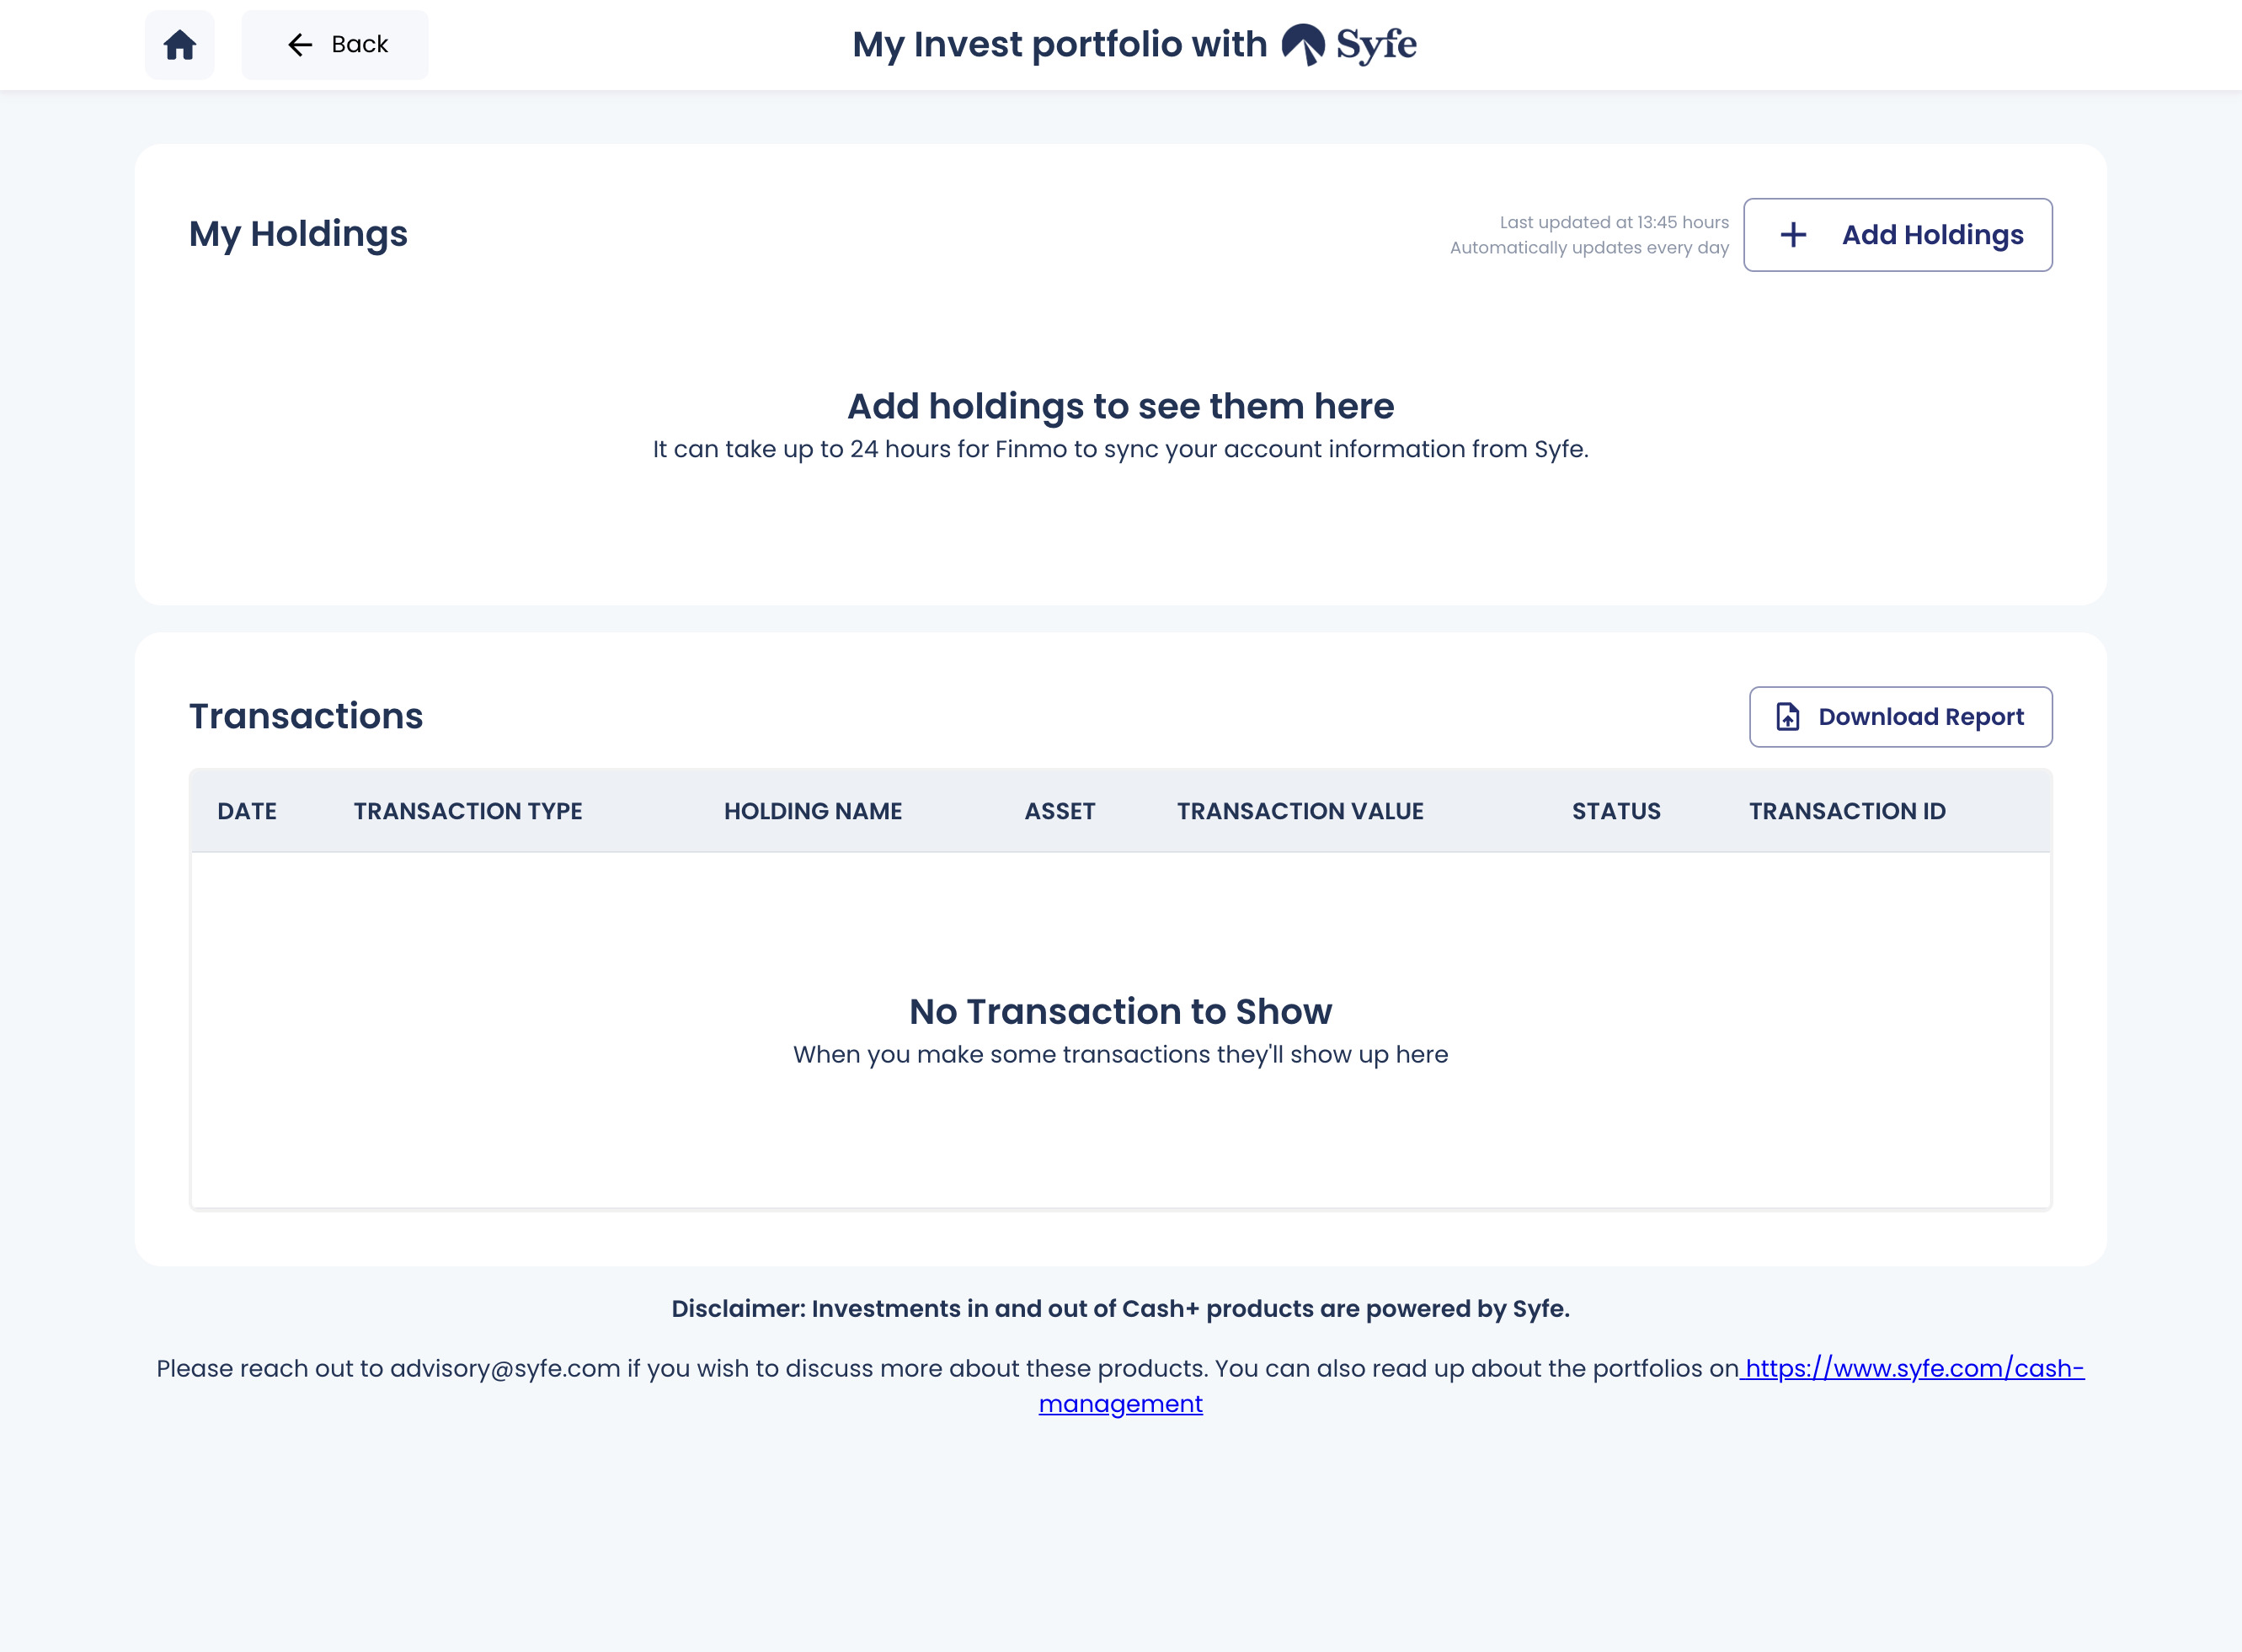Click the My Holdings heading
2242x1652 pixels.
tap(298, 234)
